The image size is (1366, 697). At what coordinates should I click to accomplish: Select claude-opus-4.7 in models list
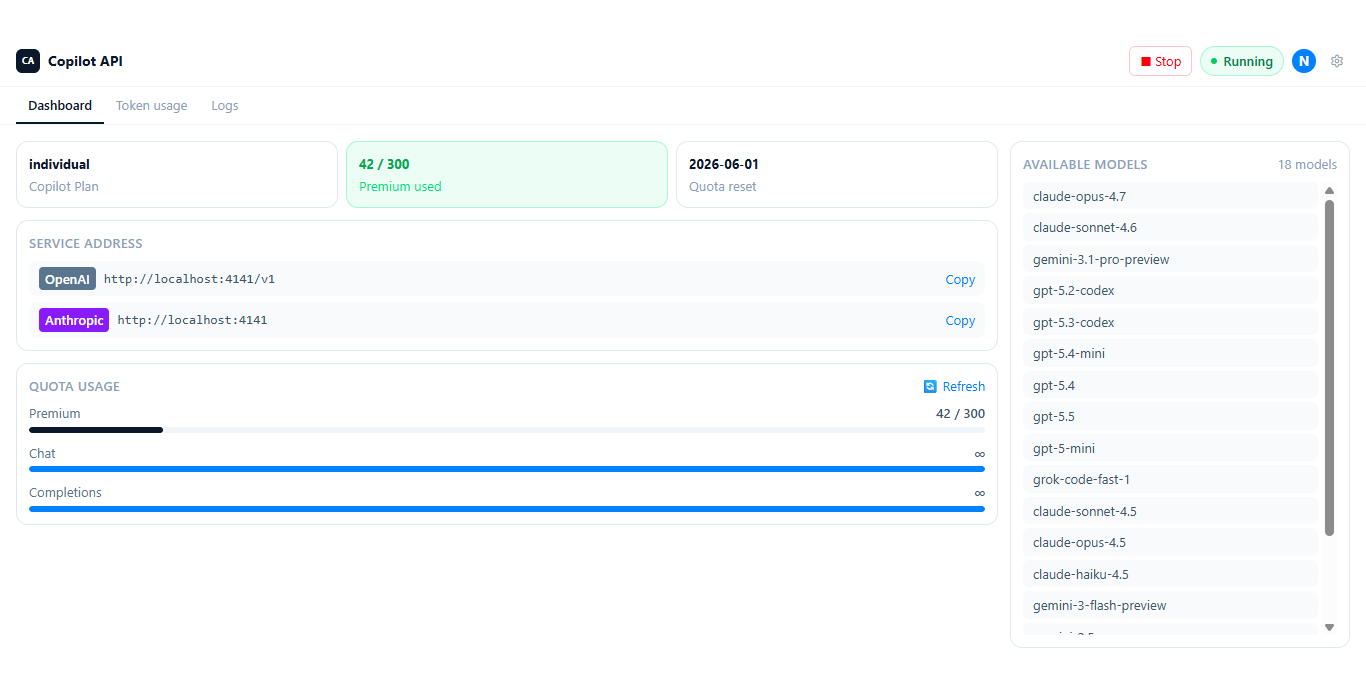point(1170,196)
